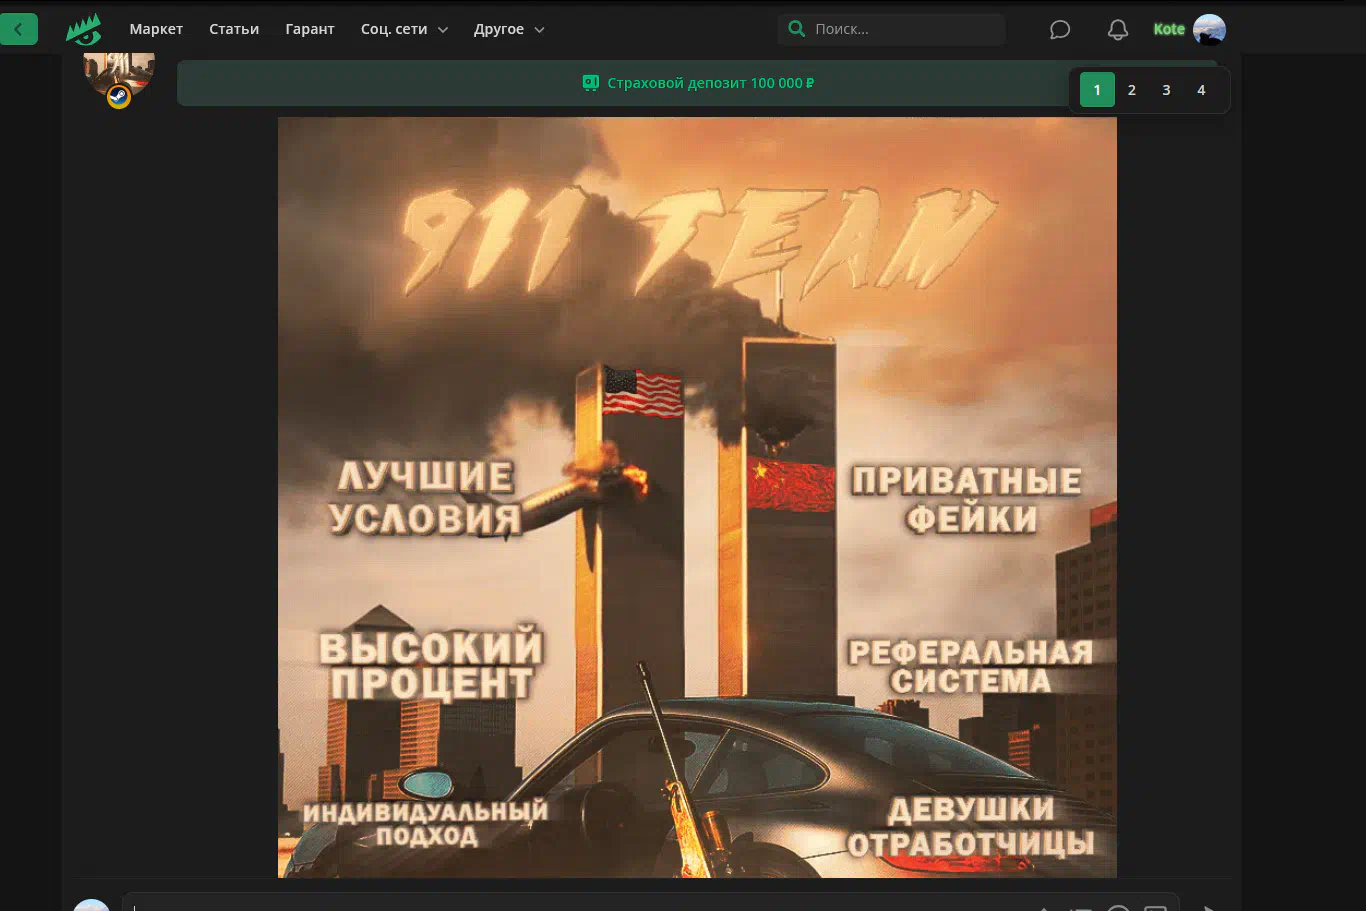1366x911 pixels.
Task: Expand the Другое dropdown menu
Action: 509,29
